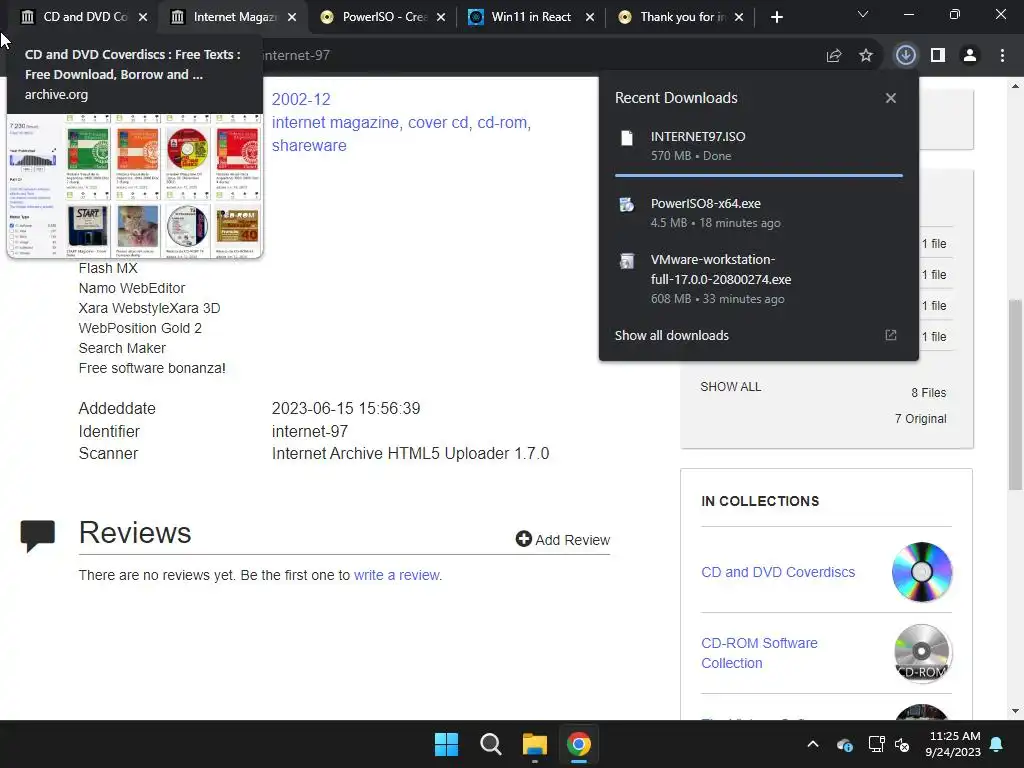This screenshot has height=768, width=1024.
Task: Click the tab hover preview thumbnail
Action: click(x=135, y=185)
